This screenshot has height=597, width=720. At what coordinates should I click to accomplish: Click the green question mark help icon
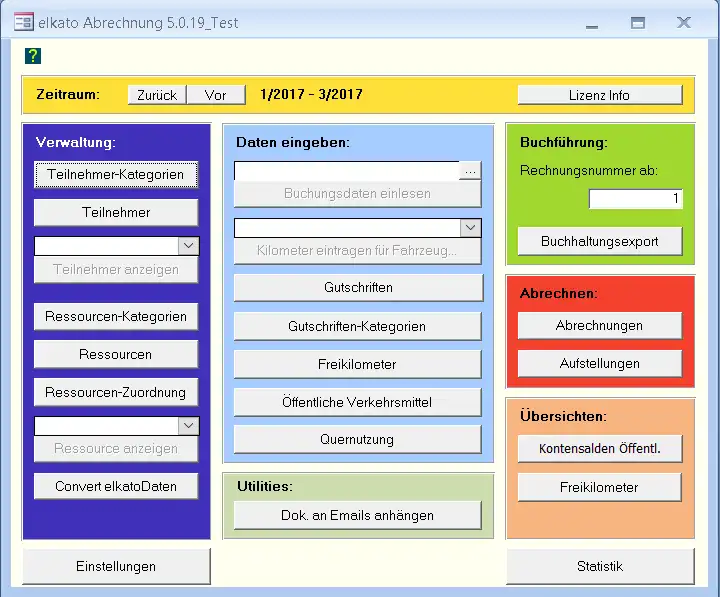(33, 56)
